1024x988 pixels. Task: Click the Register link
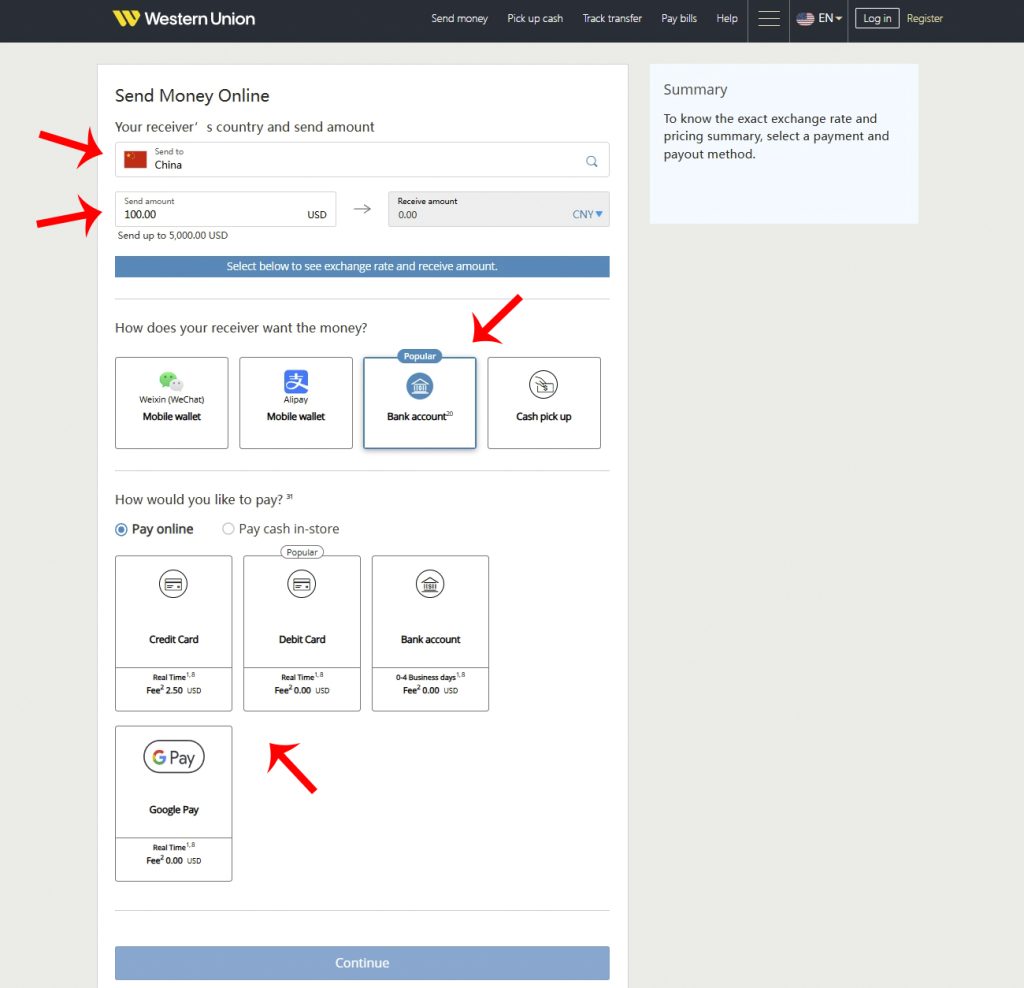coord(925,18)
